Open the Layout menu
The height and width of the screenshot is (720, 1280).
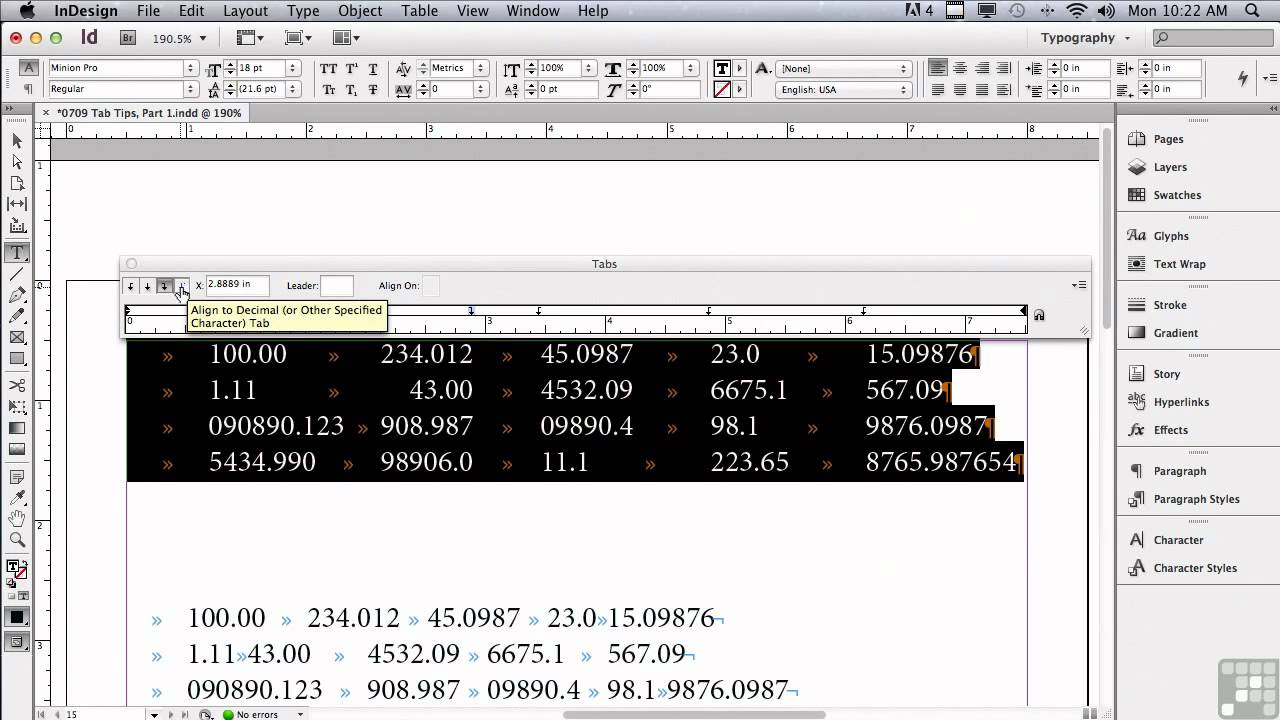[x=245, y=11]
